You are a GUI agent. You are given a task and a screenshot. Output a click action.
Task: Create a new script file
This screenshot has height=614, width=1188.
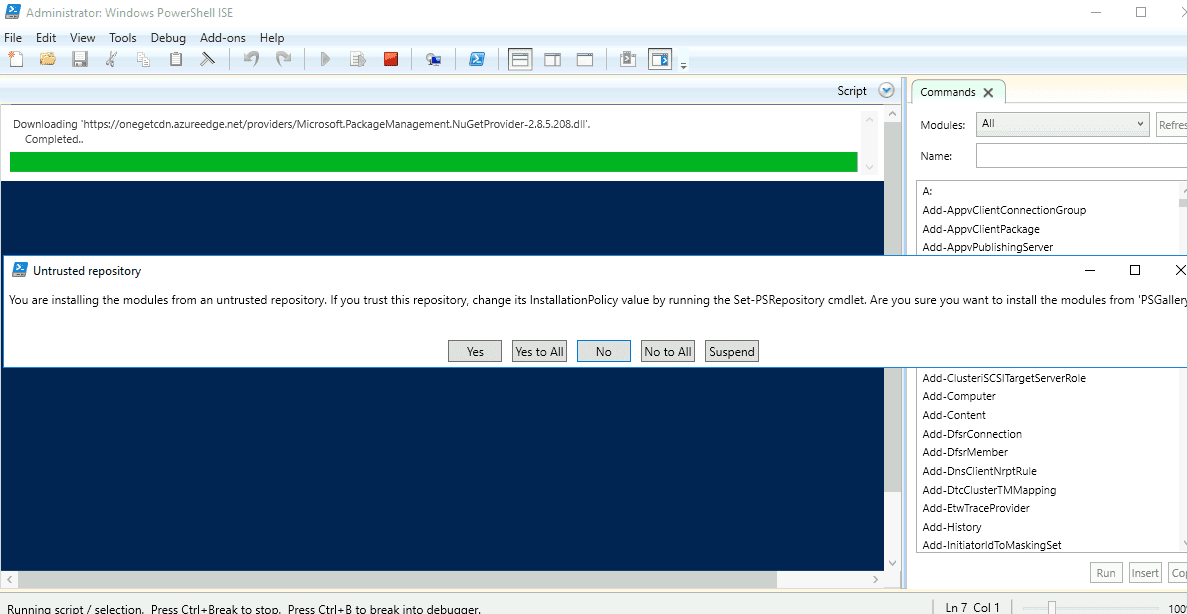(x=16, y=59)
